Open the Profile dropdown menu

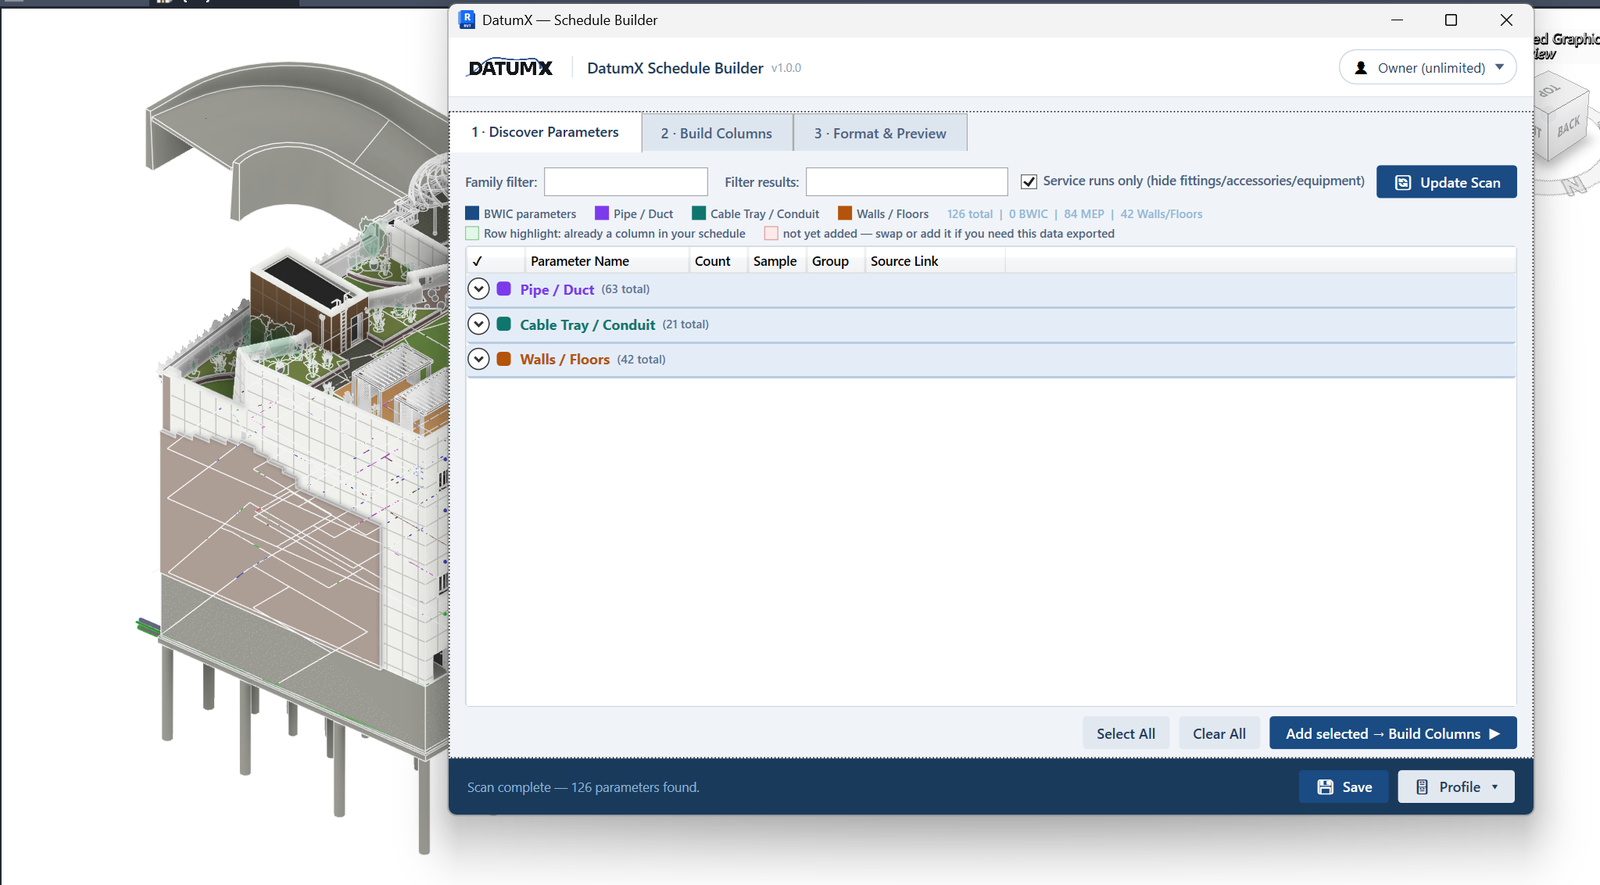coord(1456,787)
